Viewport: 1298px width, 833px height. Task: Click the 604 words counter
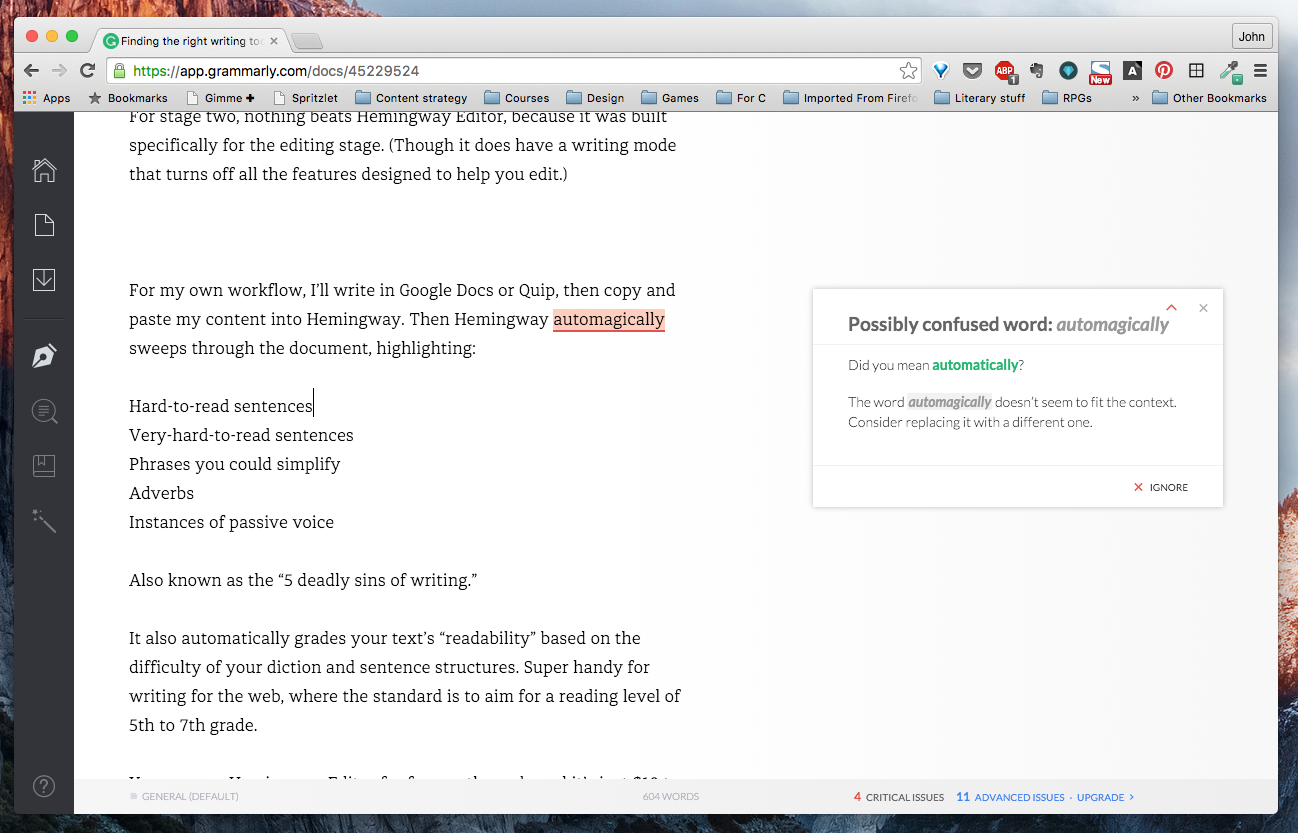(670, 797)
